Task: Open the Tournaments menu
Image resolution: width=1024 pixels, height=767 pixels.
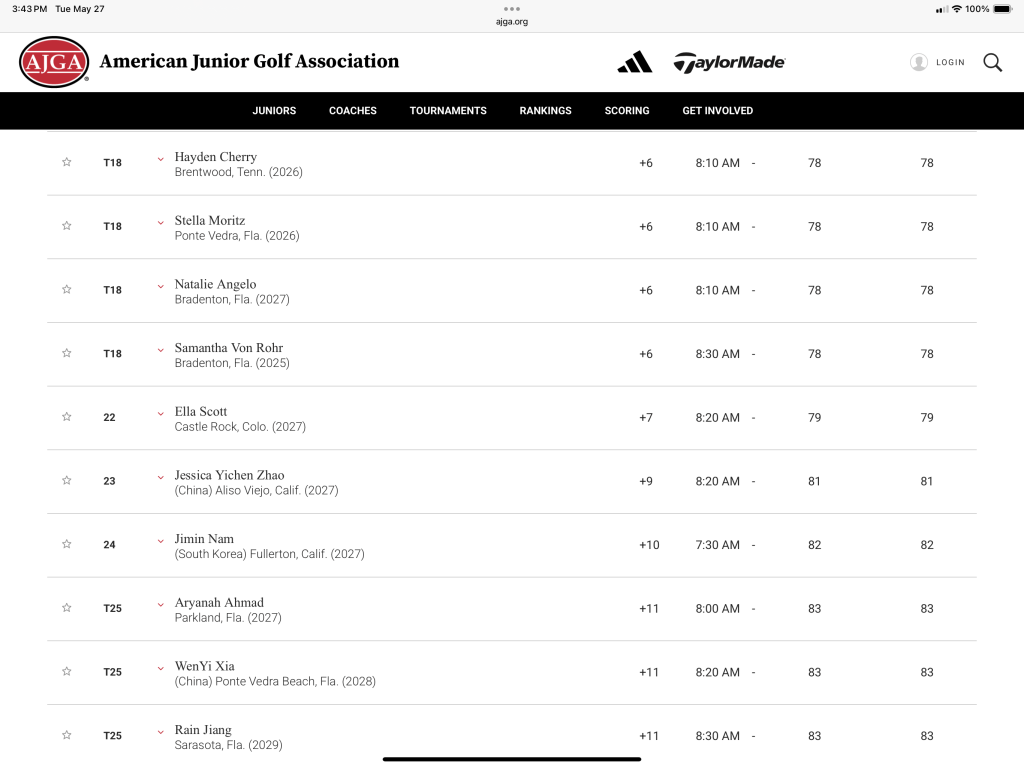Action: 448,111
